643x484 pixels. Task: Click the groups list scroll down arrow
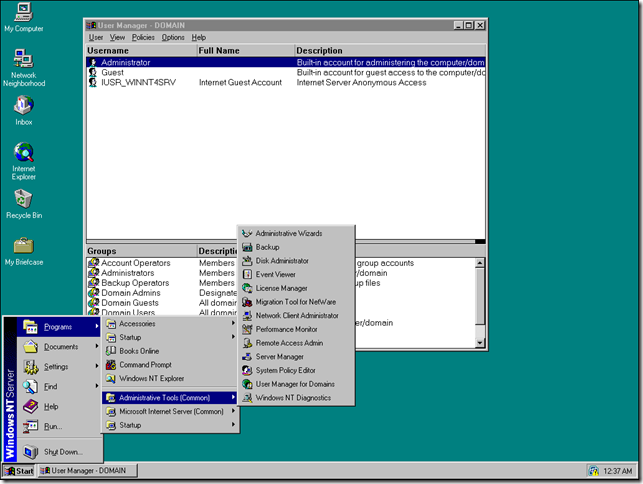480,342
